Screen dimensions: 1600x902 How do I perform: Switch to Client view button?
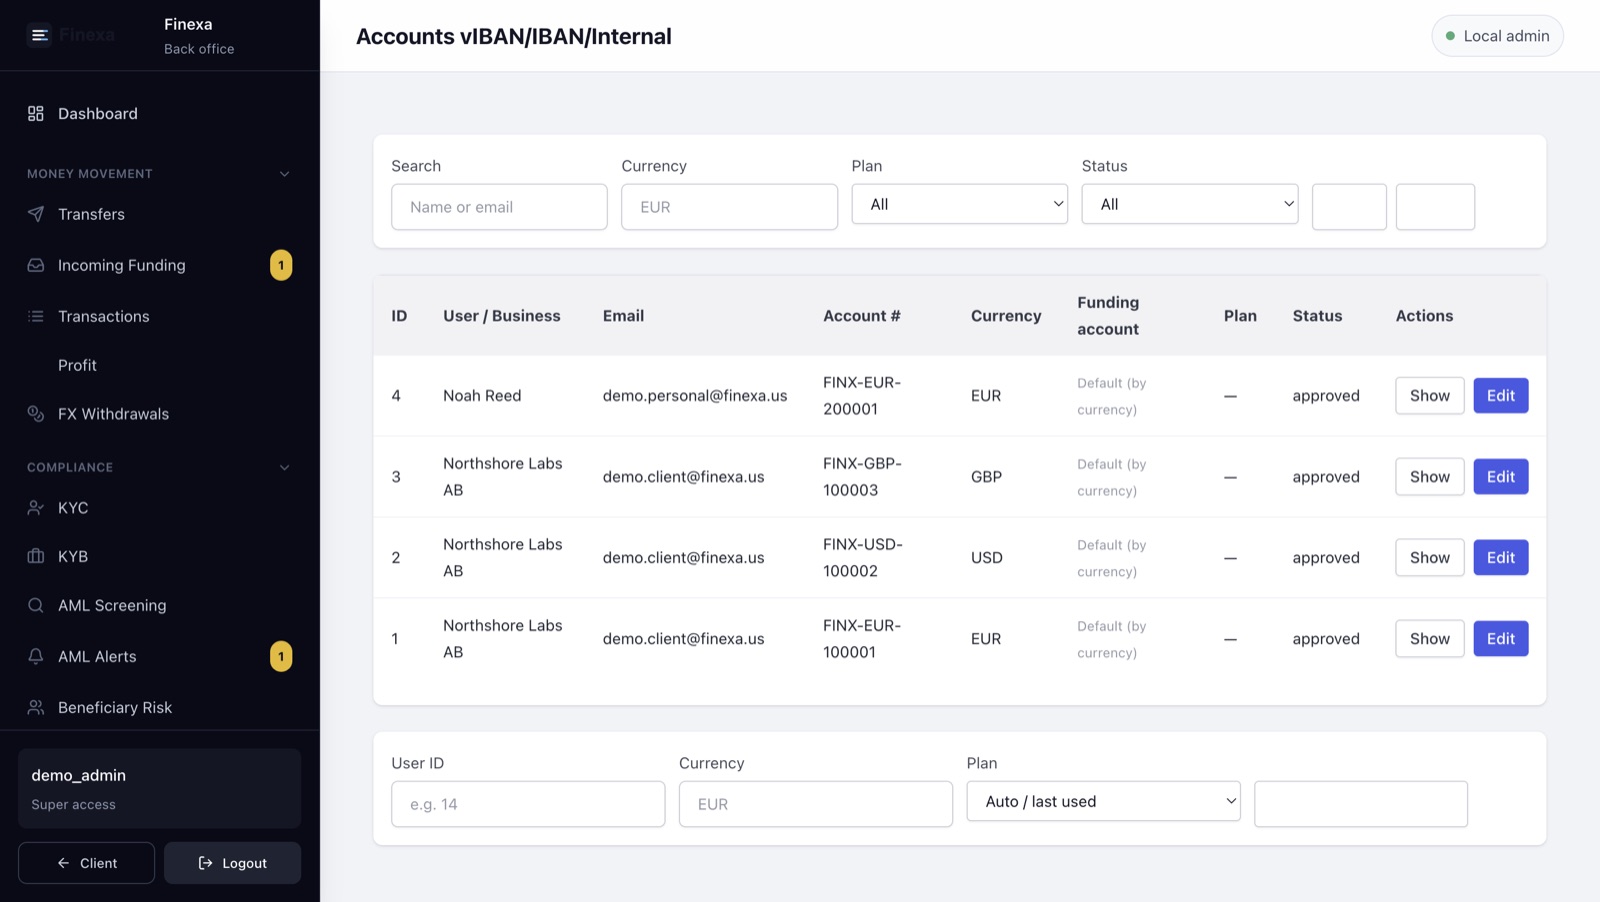86,863
